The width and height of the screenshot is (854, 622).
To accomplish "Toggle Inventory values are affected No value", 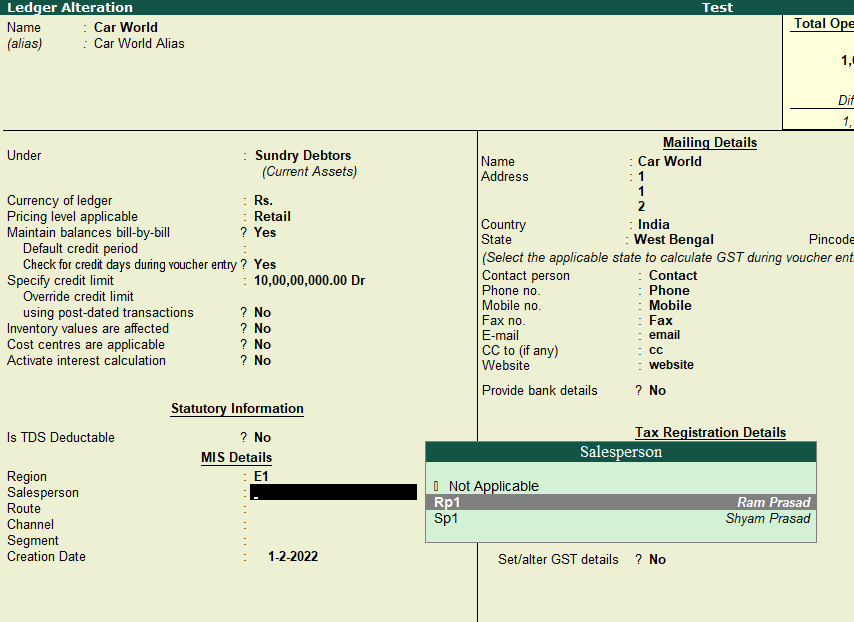I will pos(262,328).
